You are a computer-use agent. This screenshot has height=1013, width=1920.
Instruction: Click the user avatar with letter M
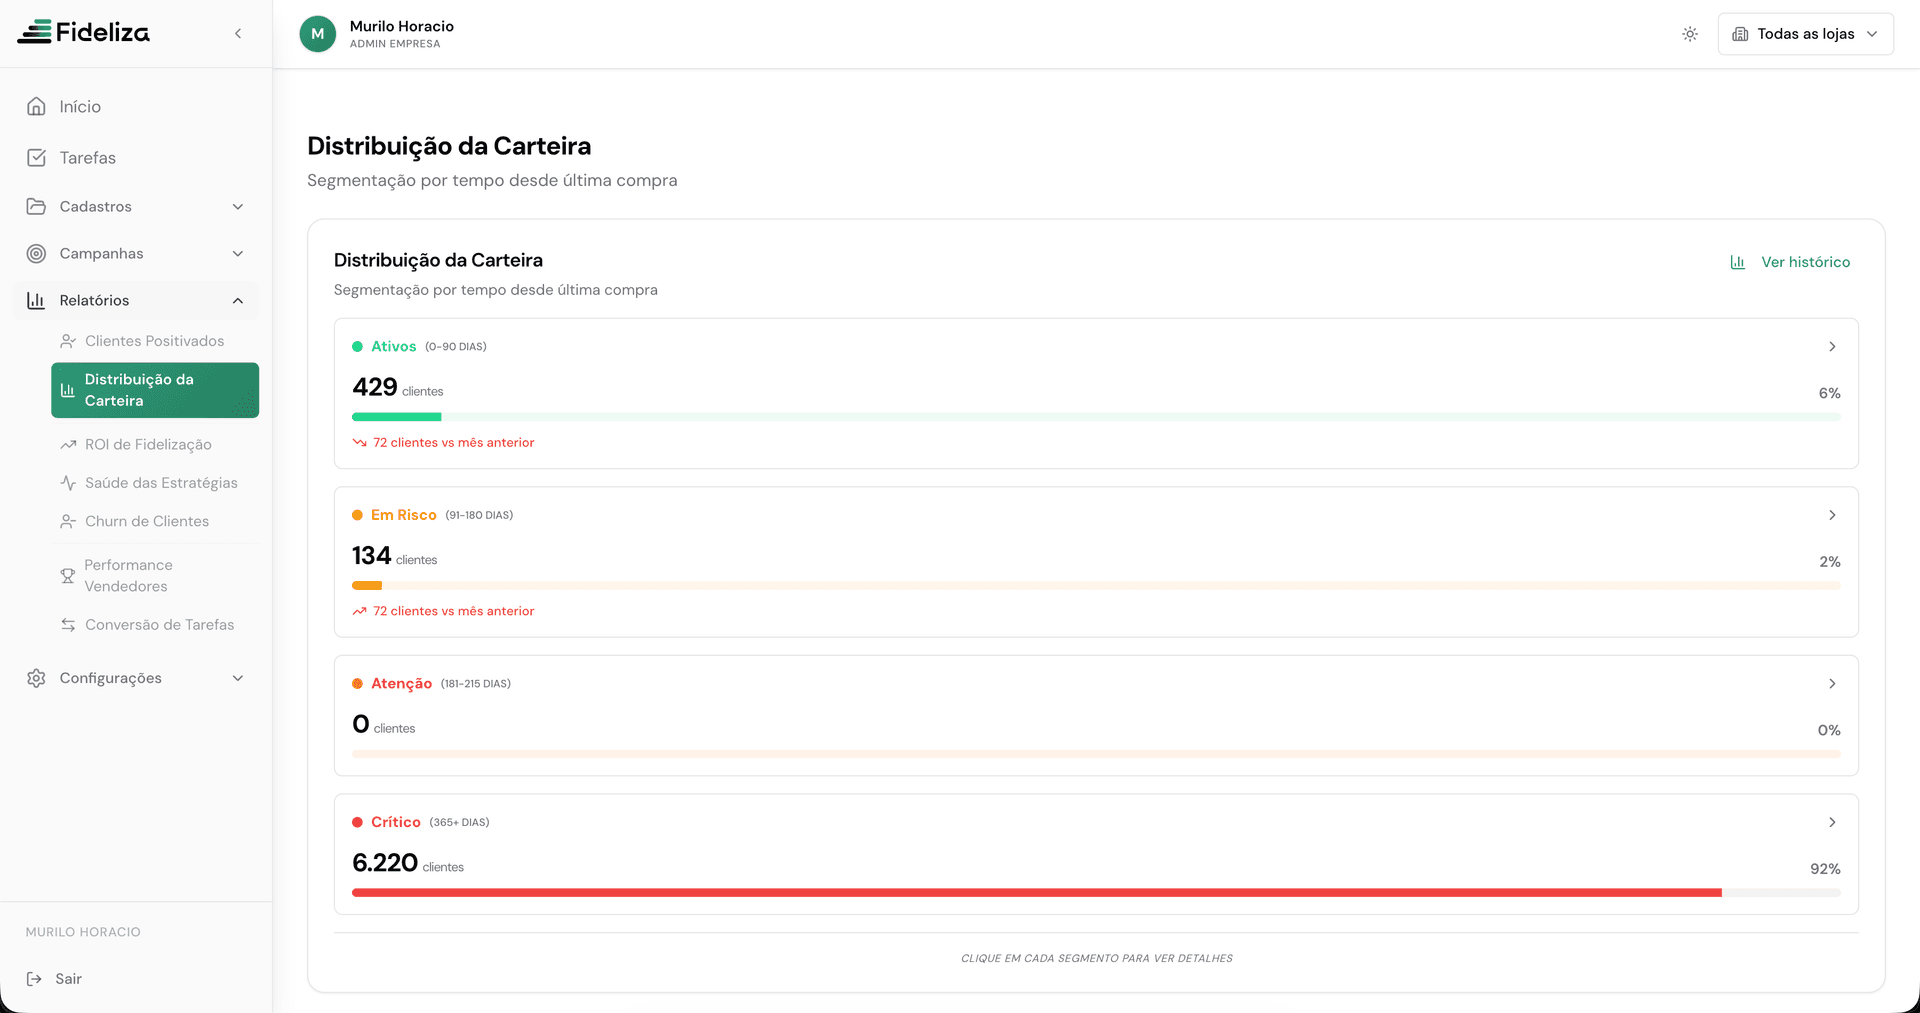pos(318,34)
